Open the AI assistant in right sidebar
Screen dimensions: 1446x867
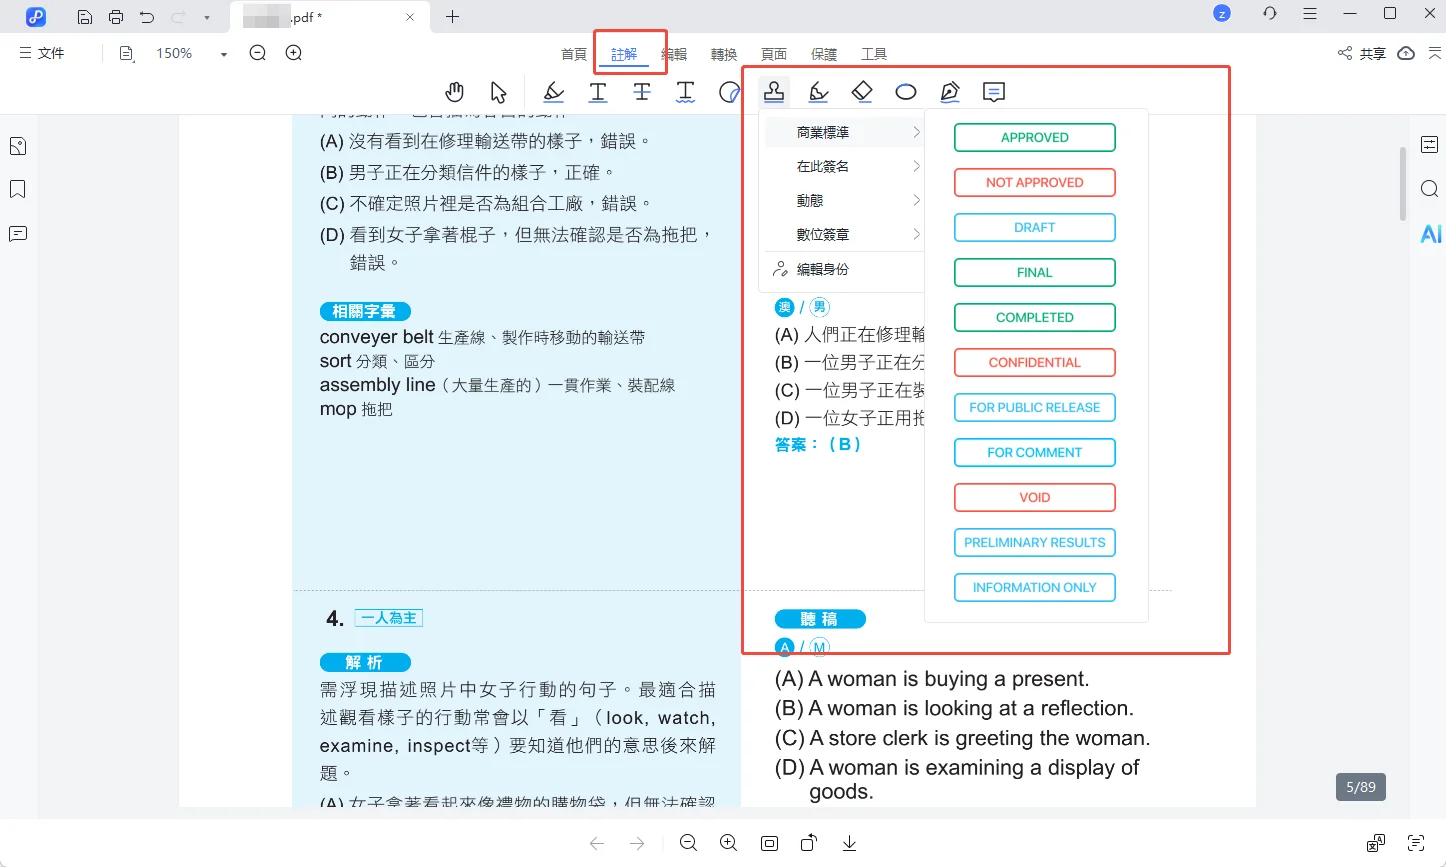coord(1430,233)
